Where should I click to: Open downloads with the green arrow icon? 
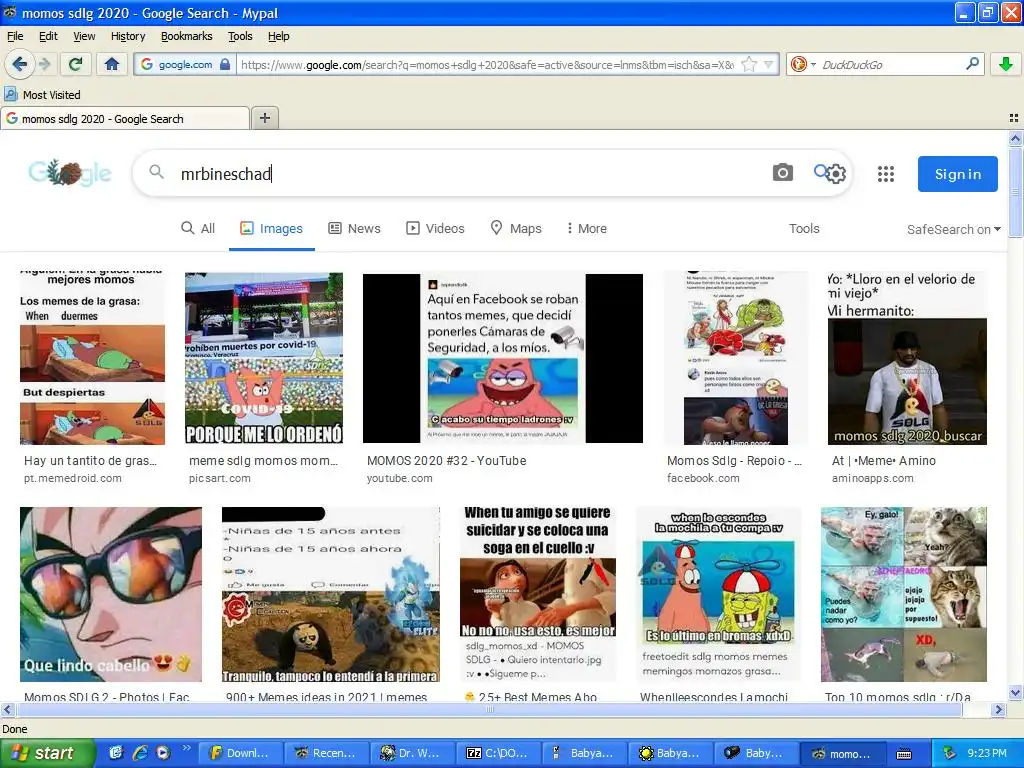[x=1006, y=64]
